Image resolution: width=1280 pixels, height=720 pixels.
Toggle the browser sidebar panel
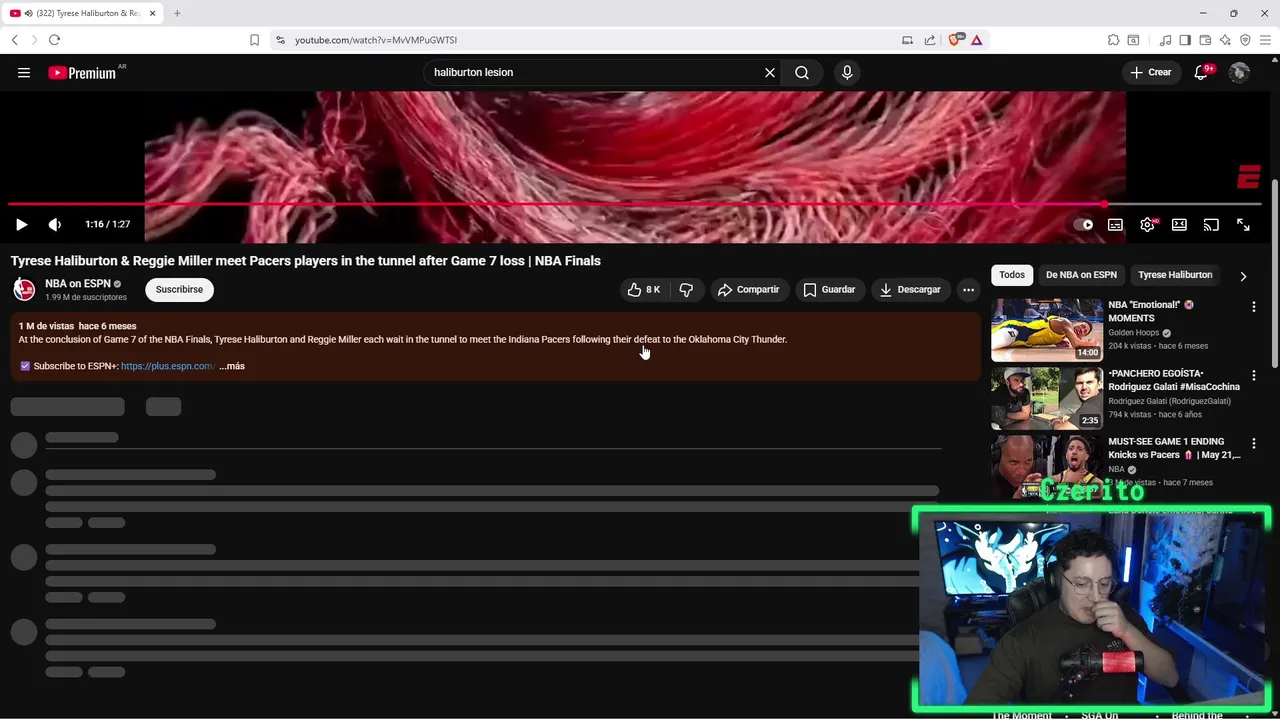[x=1185, y=40]
